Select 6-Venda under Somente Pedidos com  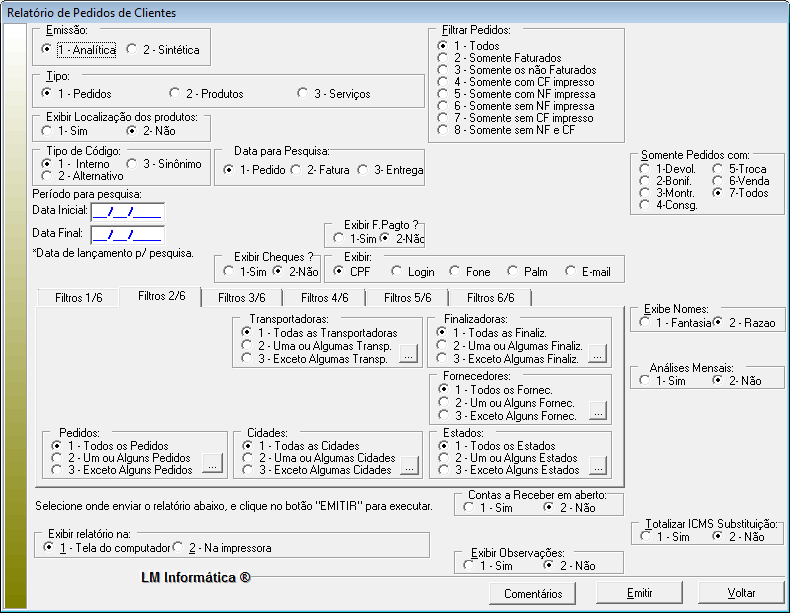point(718,181)
